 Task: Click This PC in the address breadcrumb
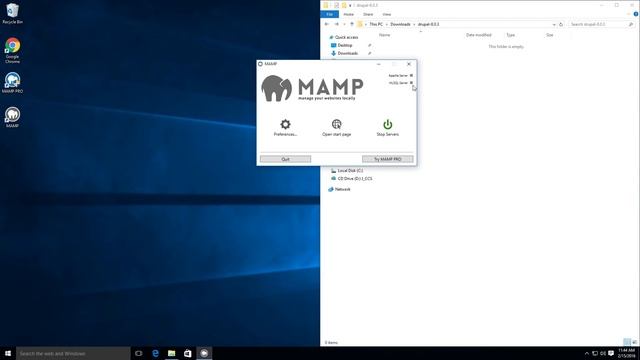point(376,24)
